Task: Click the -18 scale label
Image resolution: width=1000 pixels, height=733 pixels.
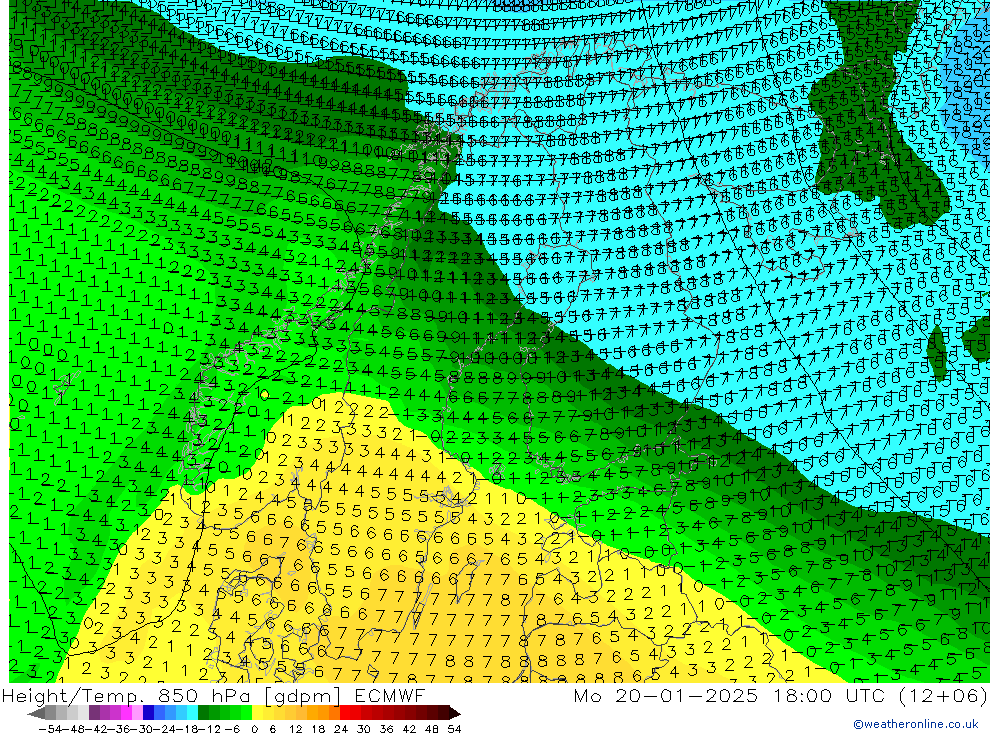Action: click(187, 729)
